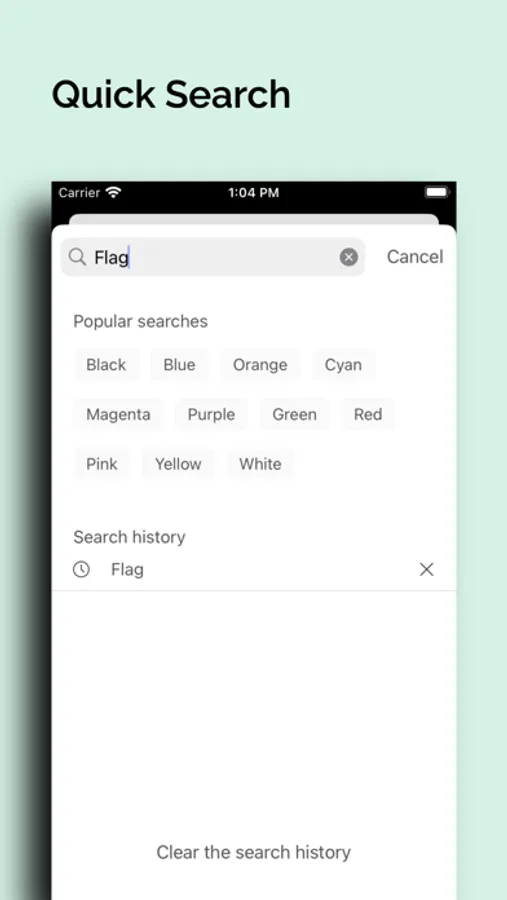507x900 pixels.
Task: Tap the Red search tag
Action: coord(368,414)
